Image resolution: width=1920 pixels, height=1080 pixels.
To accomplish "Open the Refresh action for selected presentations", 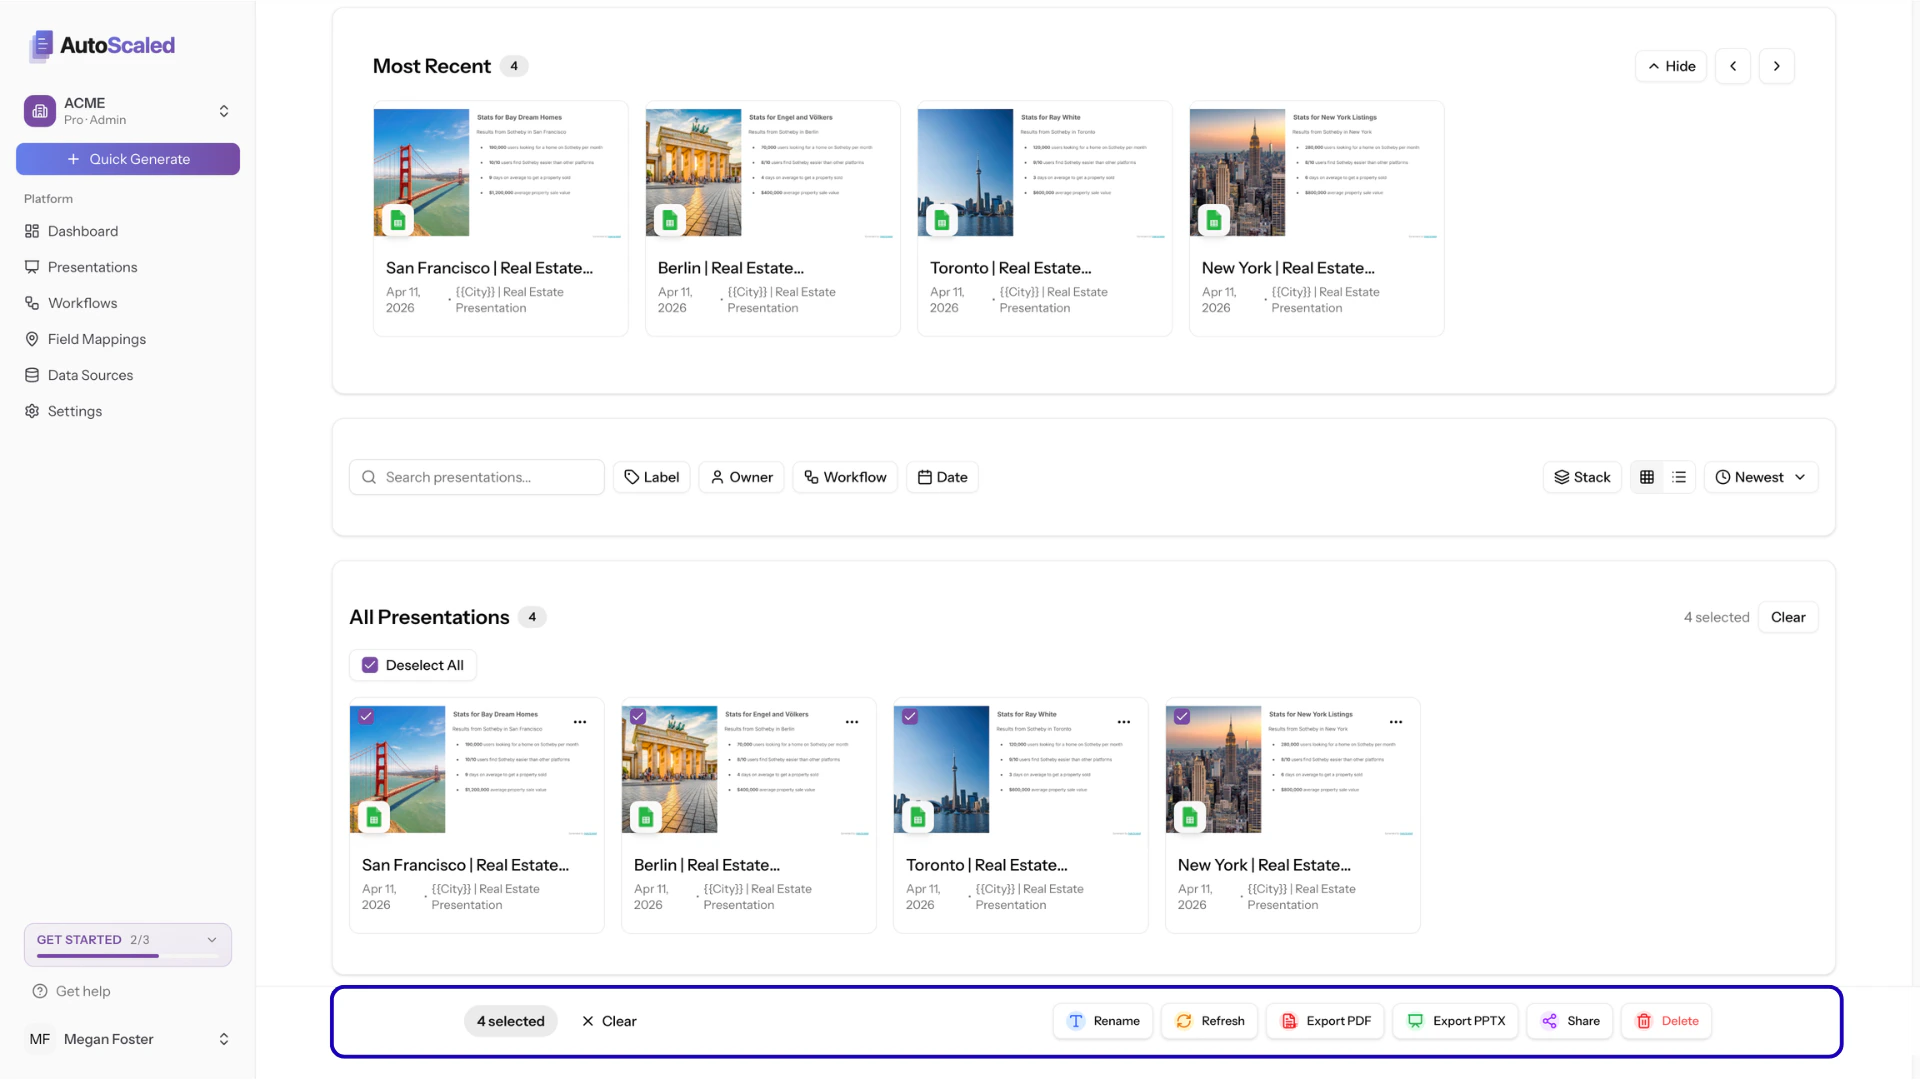I will [x=1209, y=1021].
